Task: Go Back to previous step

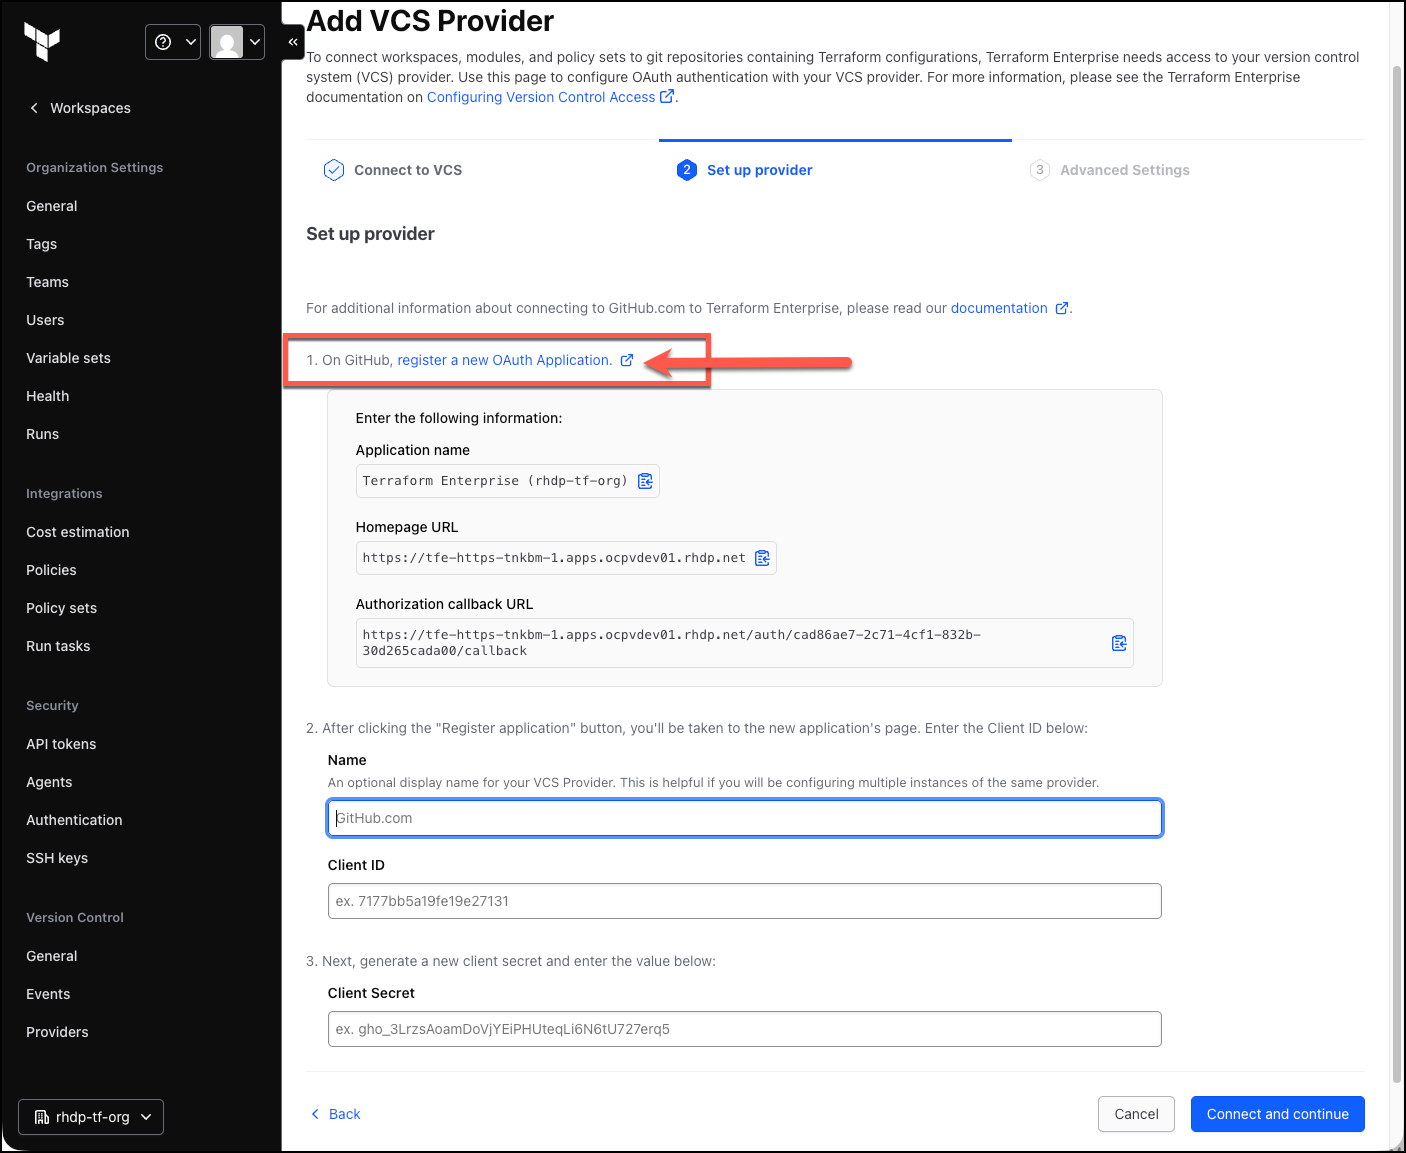Action: click(335, 1114)
